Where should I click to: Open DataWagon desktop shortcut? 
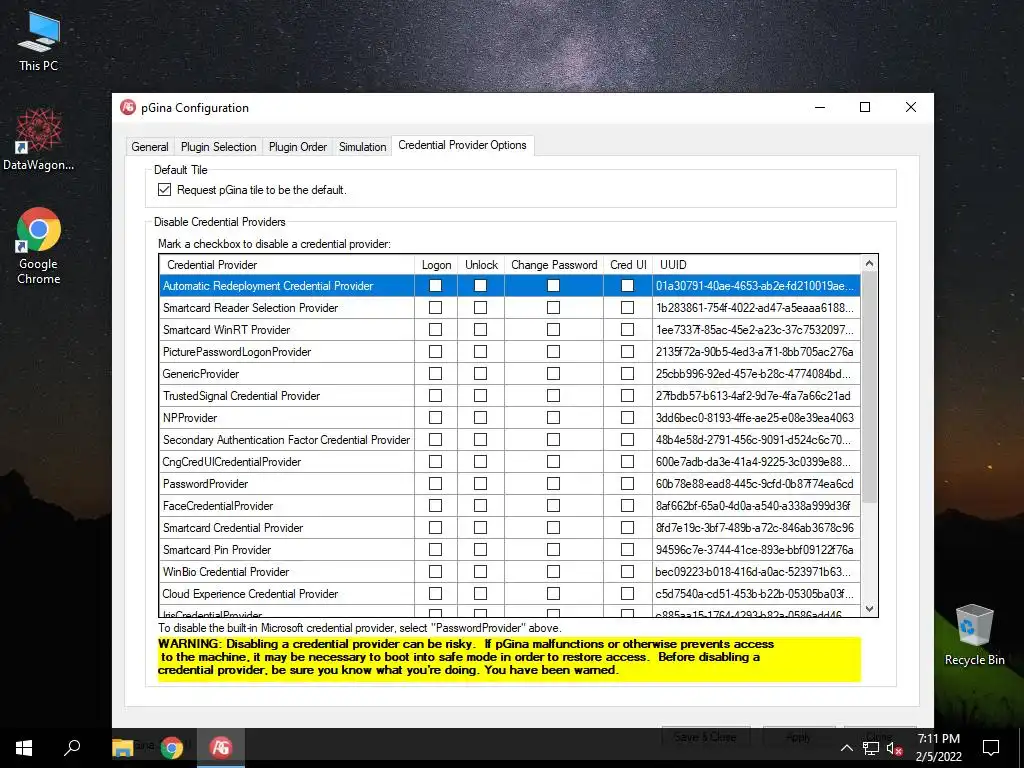click(x=39, y=140)
